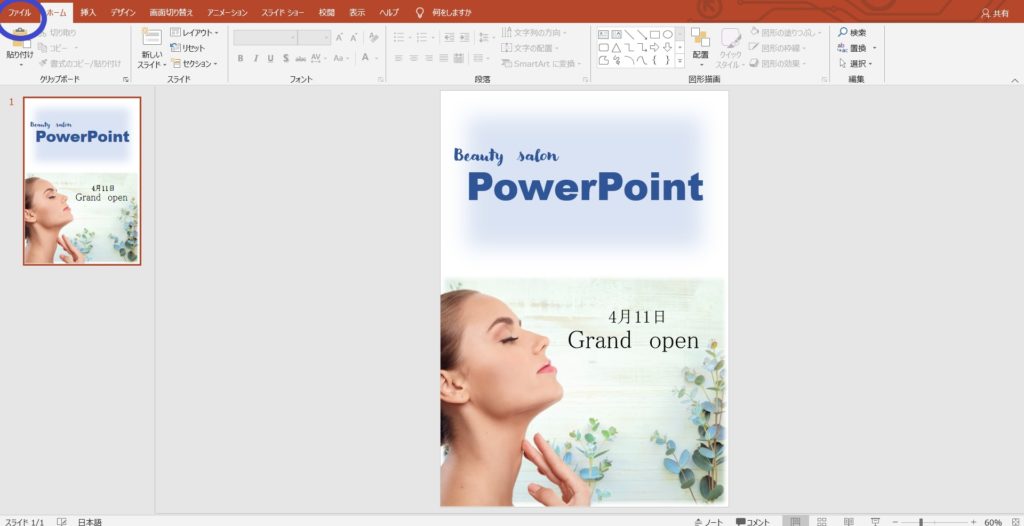This screenshot has width=1024, height=526.
Task: Click Convert to SmartArt (SmartArt に変換)
Action: [x=541, y=63]
